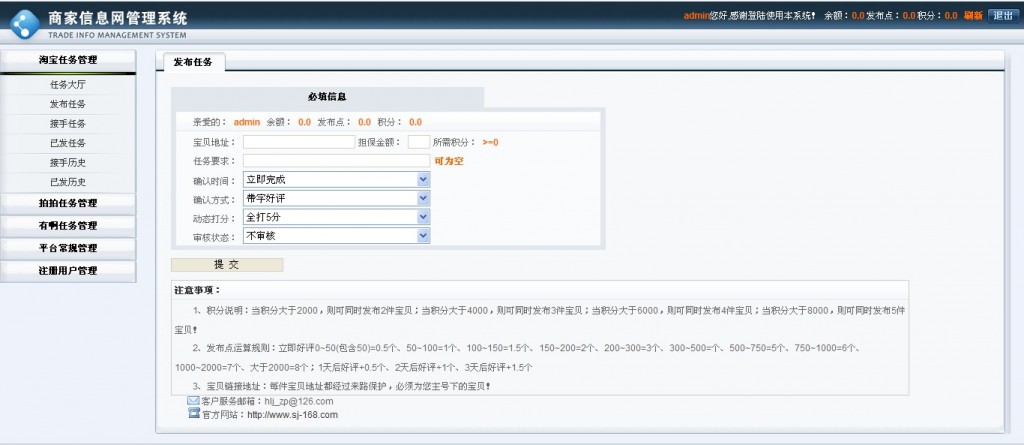Screen dimensions: 1024x445
Task: Click the form's 余额 value 0.0
Action: click(x=304, y=122)
